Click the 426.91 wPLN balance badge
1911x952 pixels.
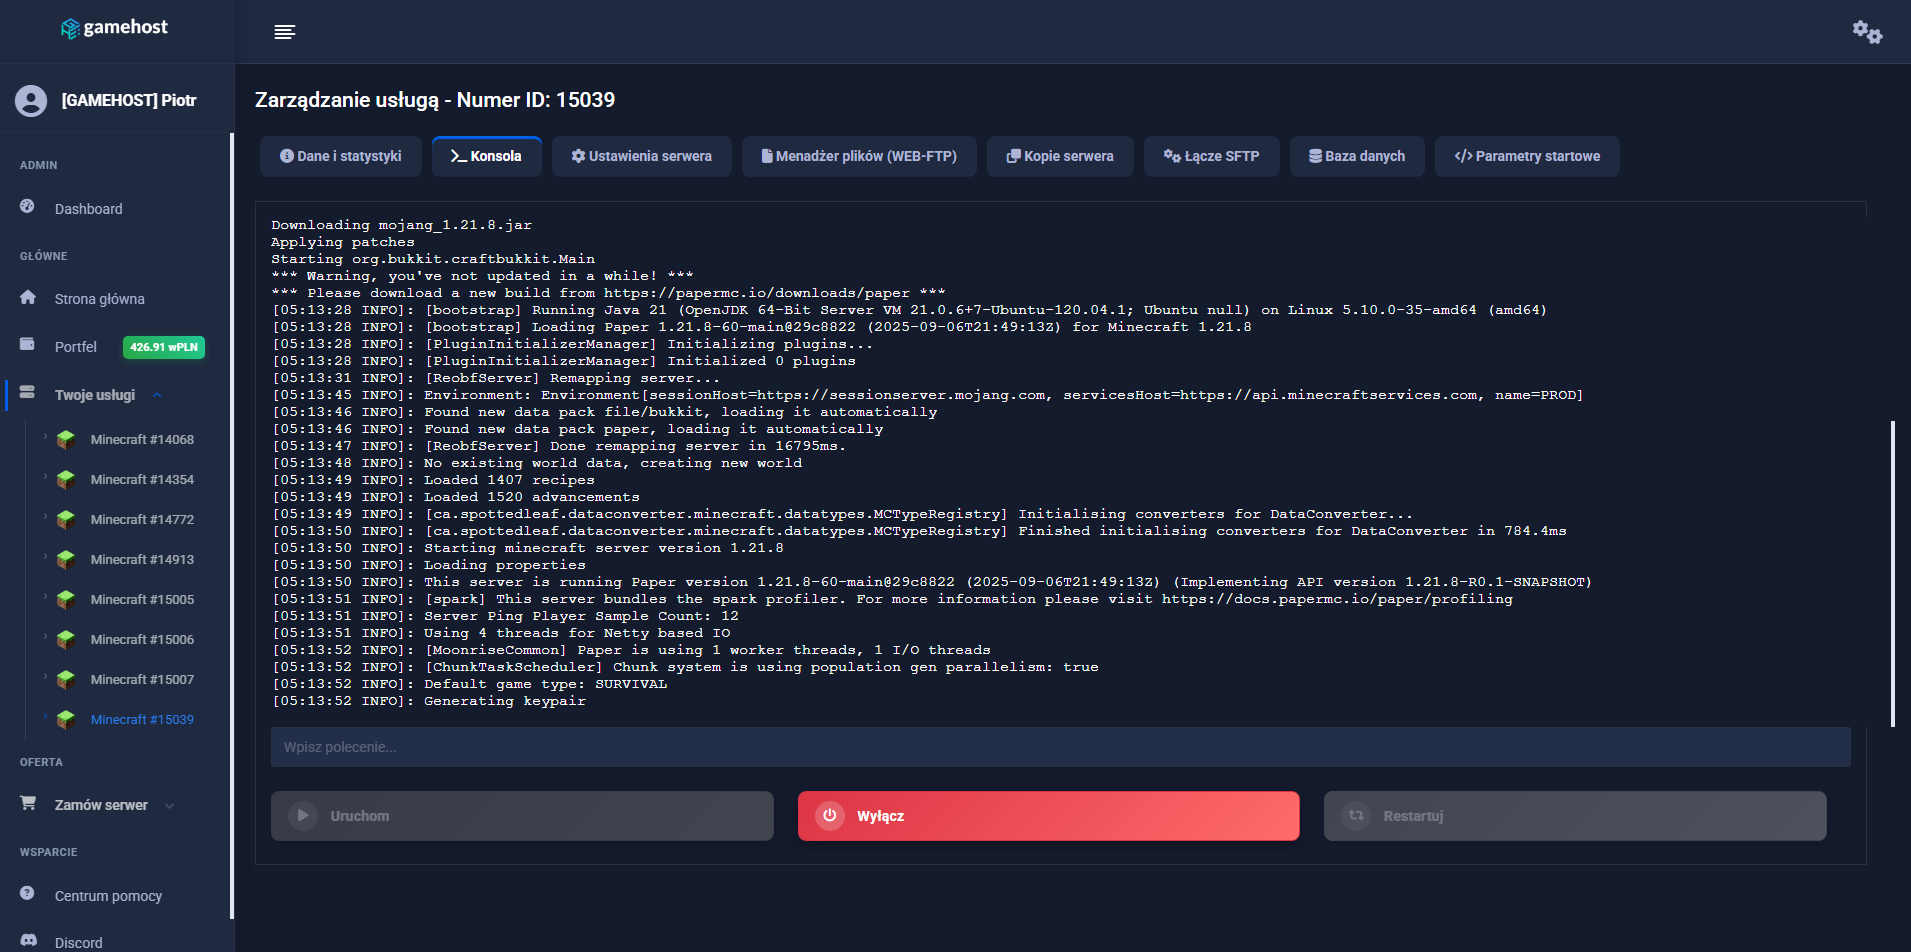point(164,347)
